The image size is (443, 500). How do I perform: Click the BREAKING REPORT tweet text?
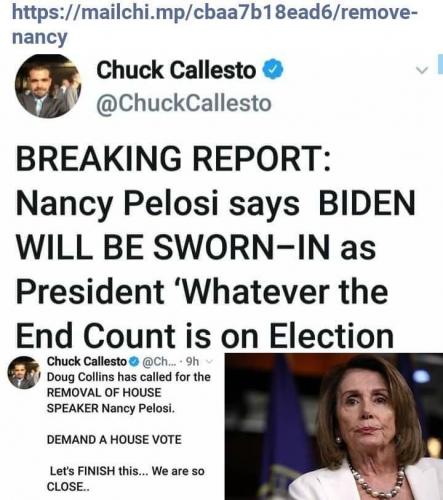coord(215,247)
